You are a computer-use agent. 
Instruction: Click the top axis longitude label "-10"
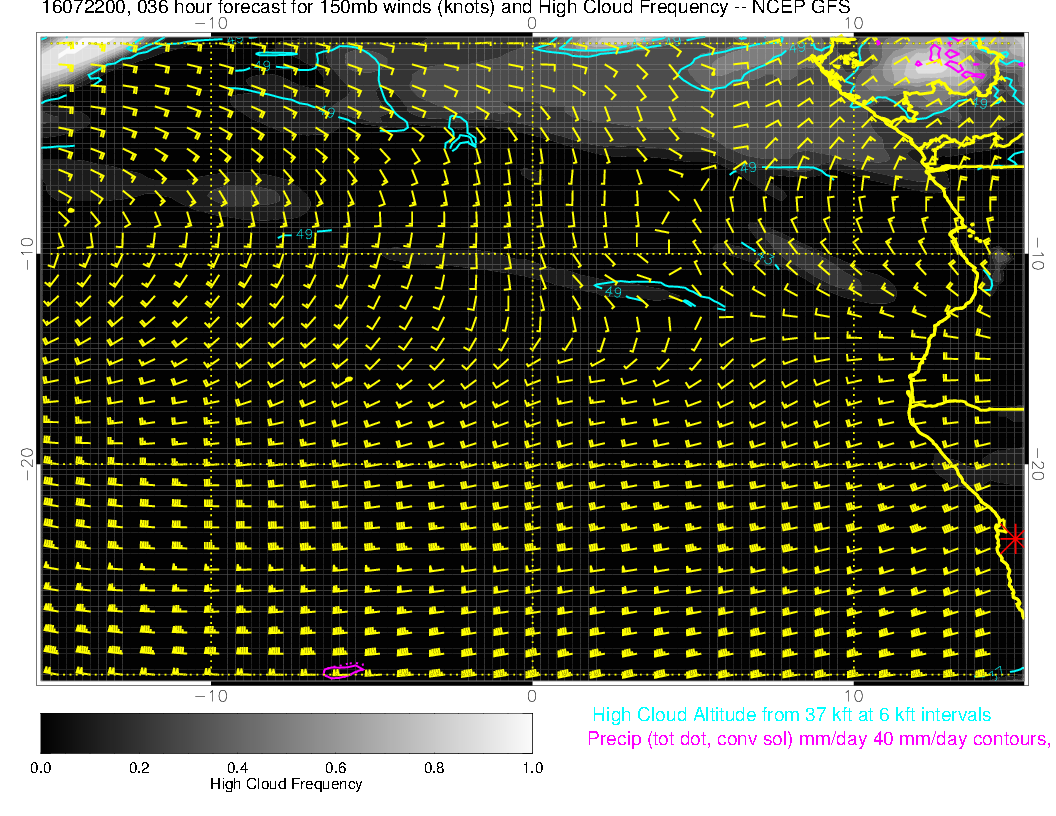click(x=211, y=23)
